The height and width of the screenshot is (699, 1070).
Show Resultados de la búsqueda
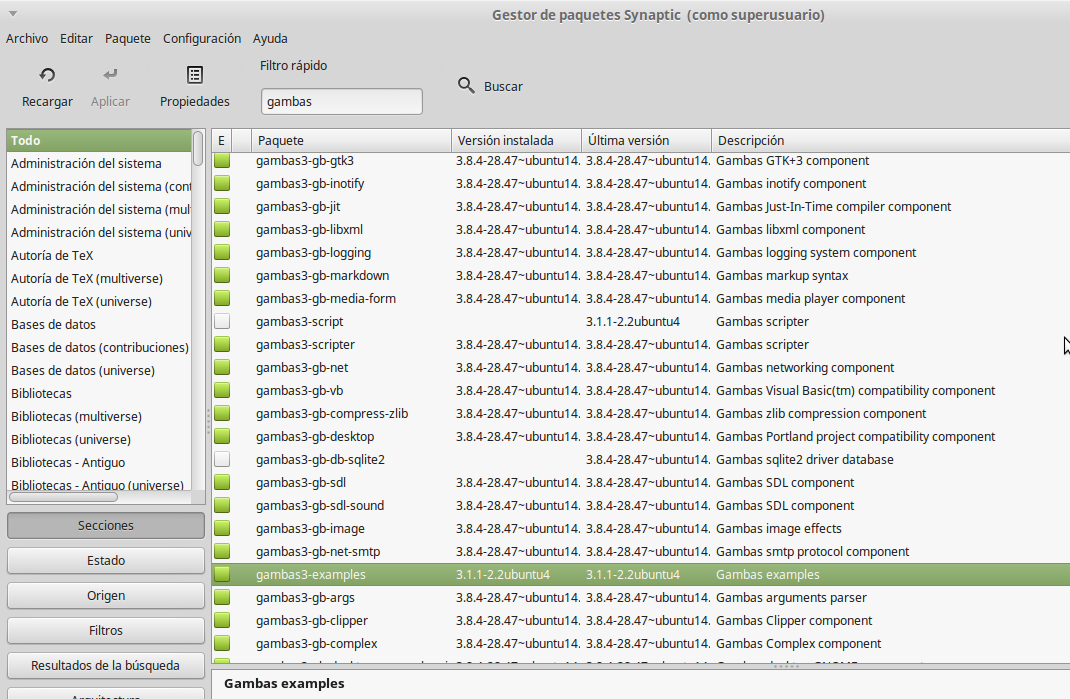(x=106, y=666)
